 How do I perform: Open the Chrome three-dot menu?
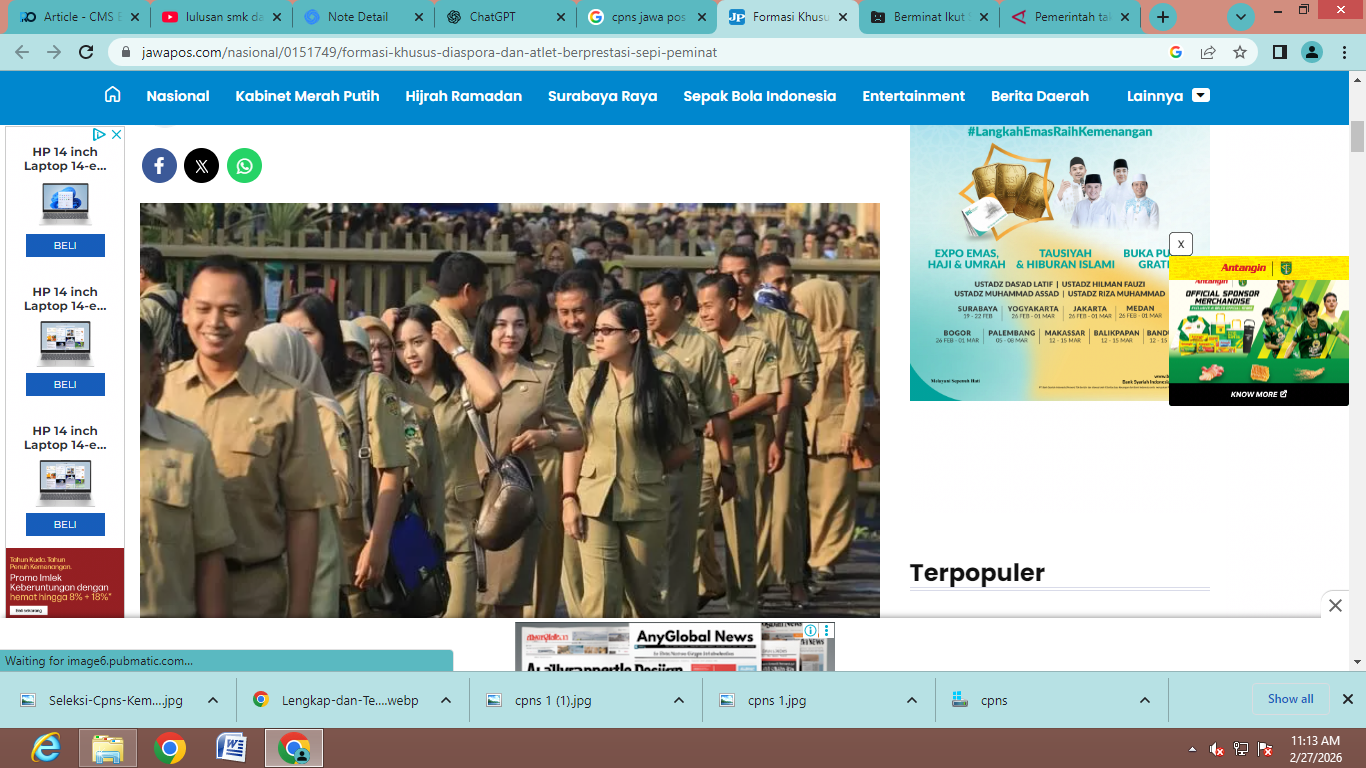(x=1345, y=52)
